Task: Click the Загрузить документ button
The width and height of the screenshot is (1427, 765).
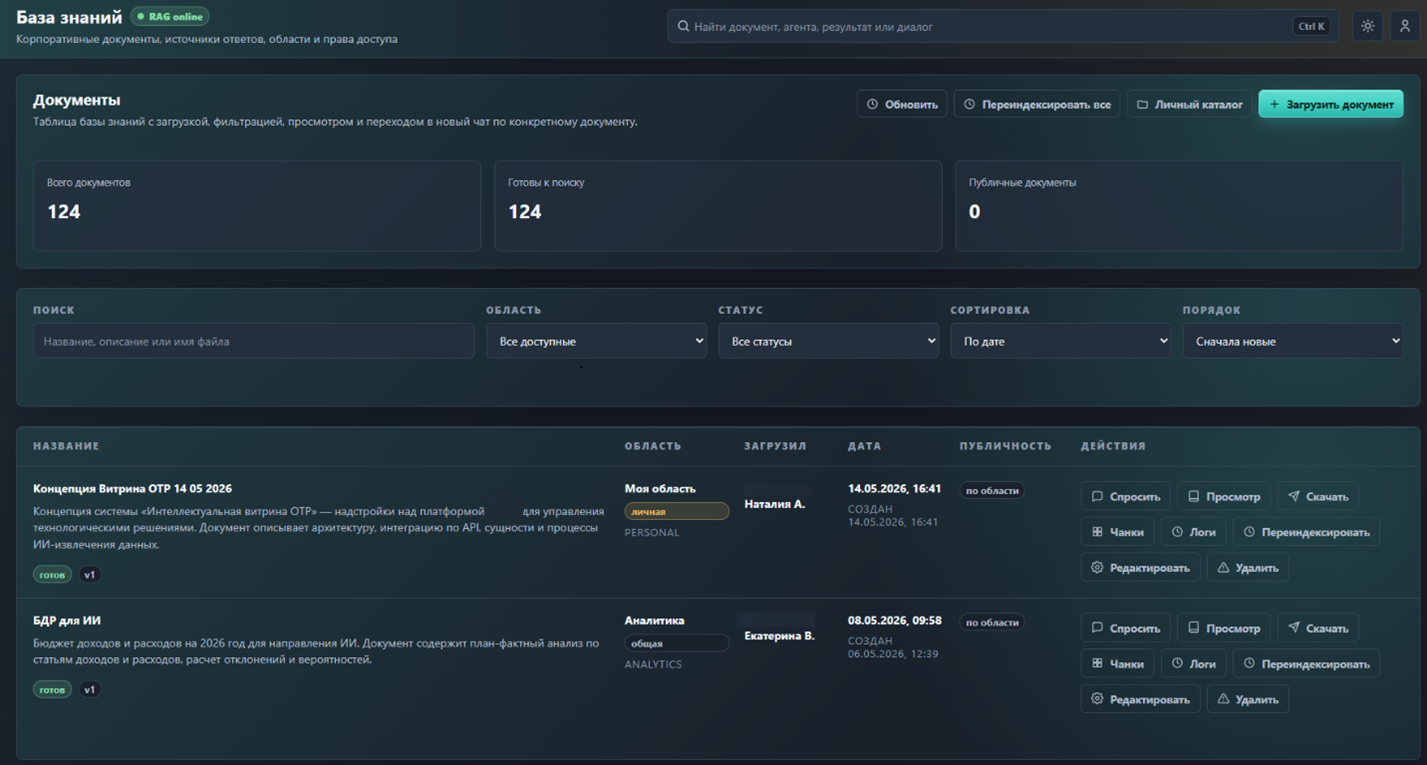Action: point(1331,104)
